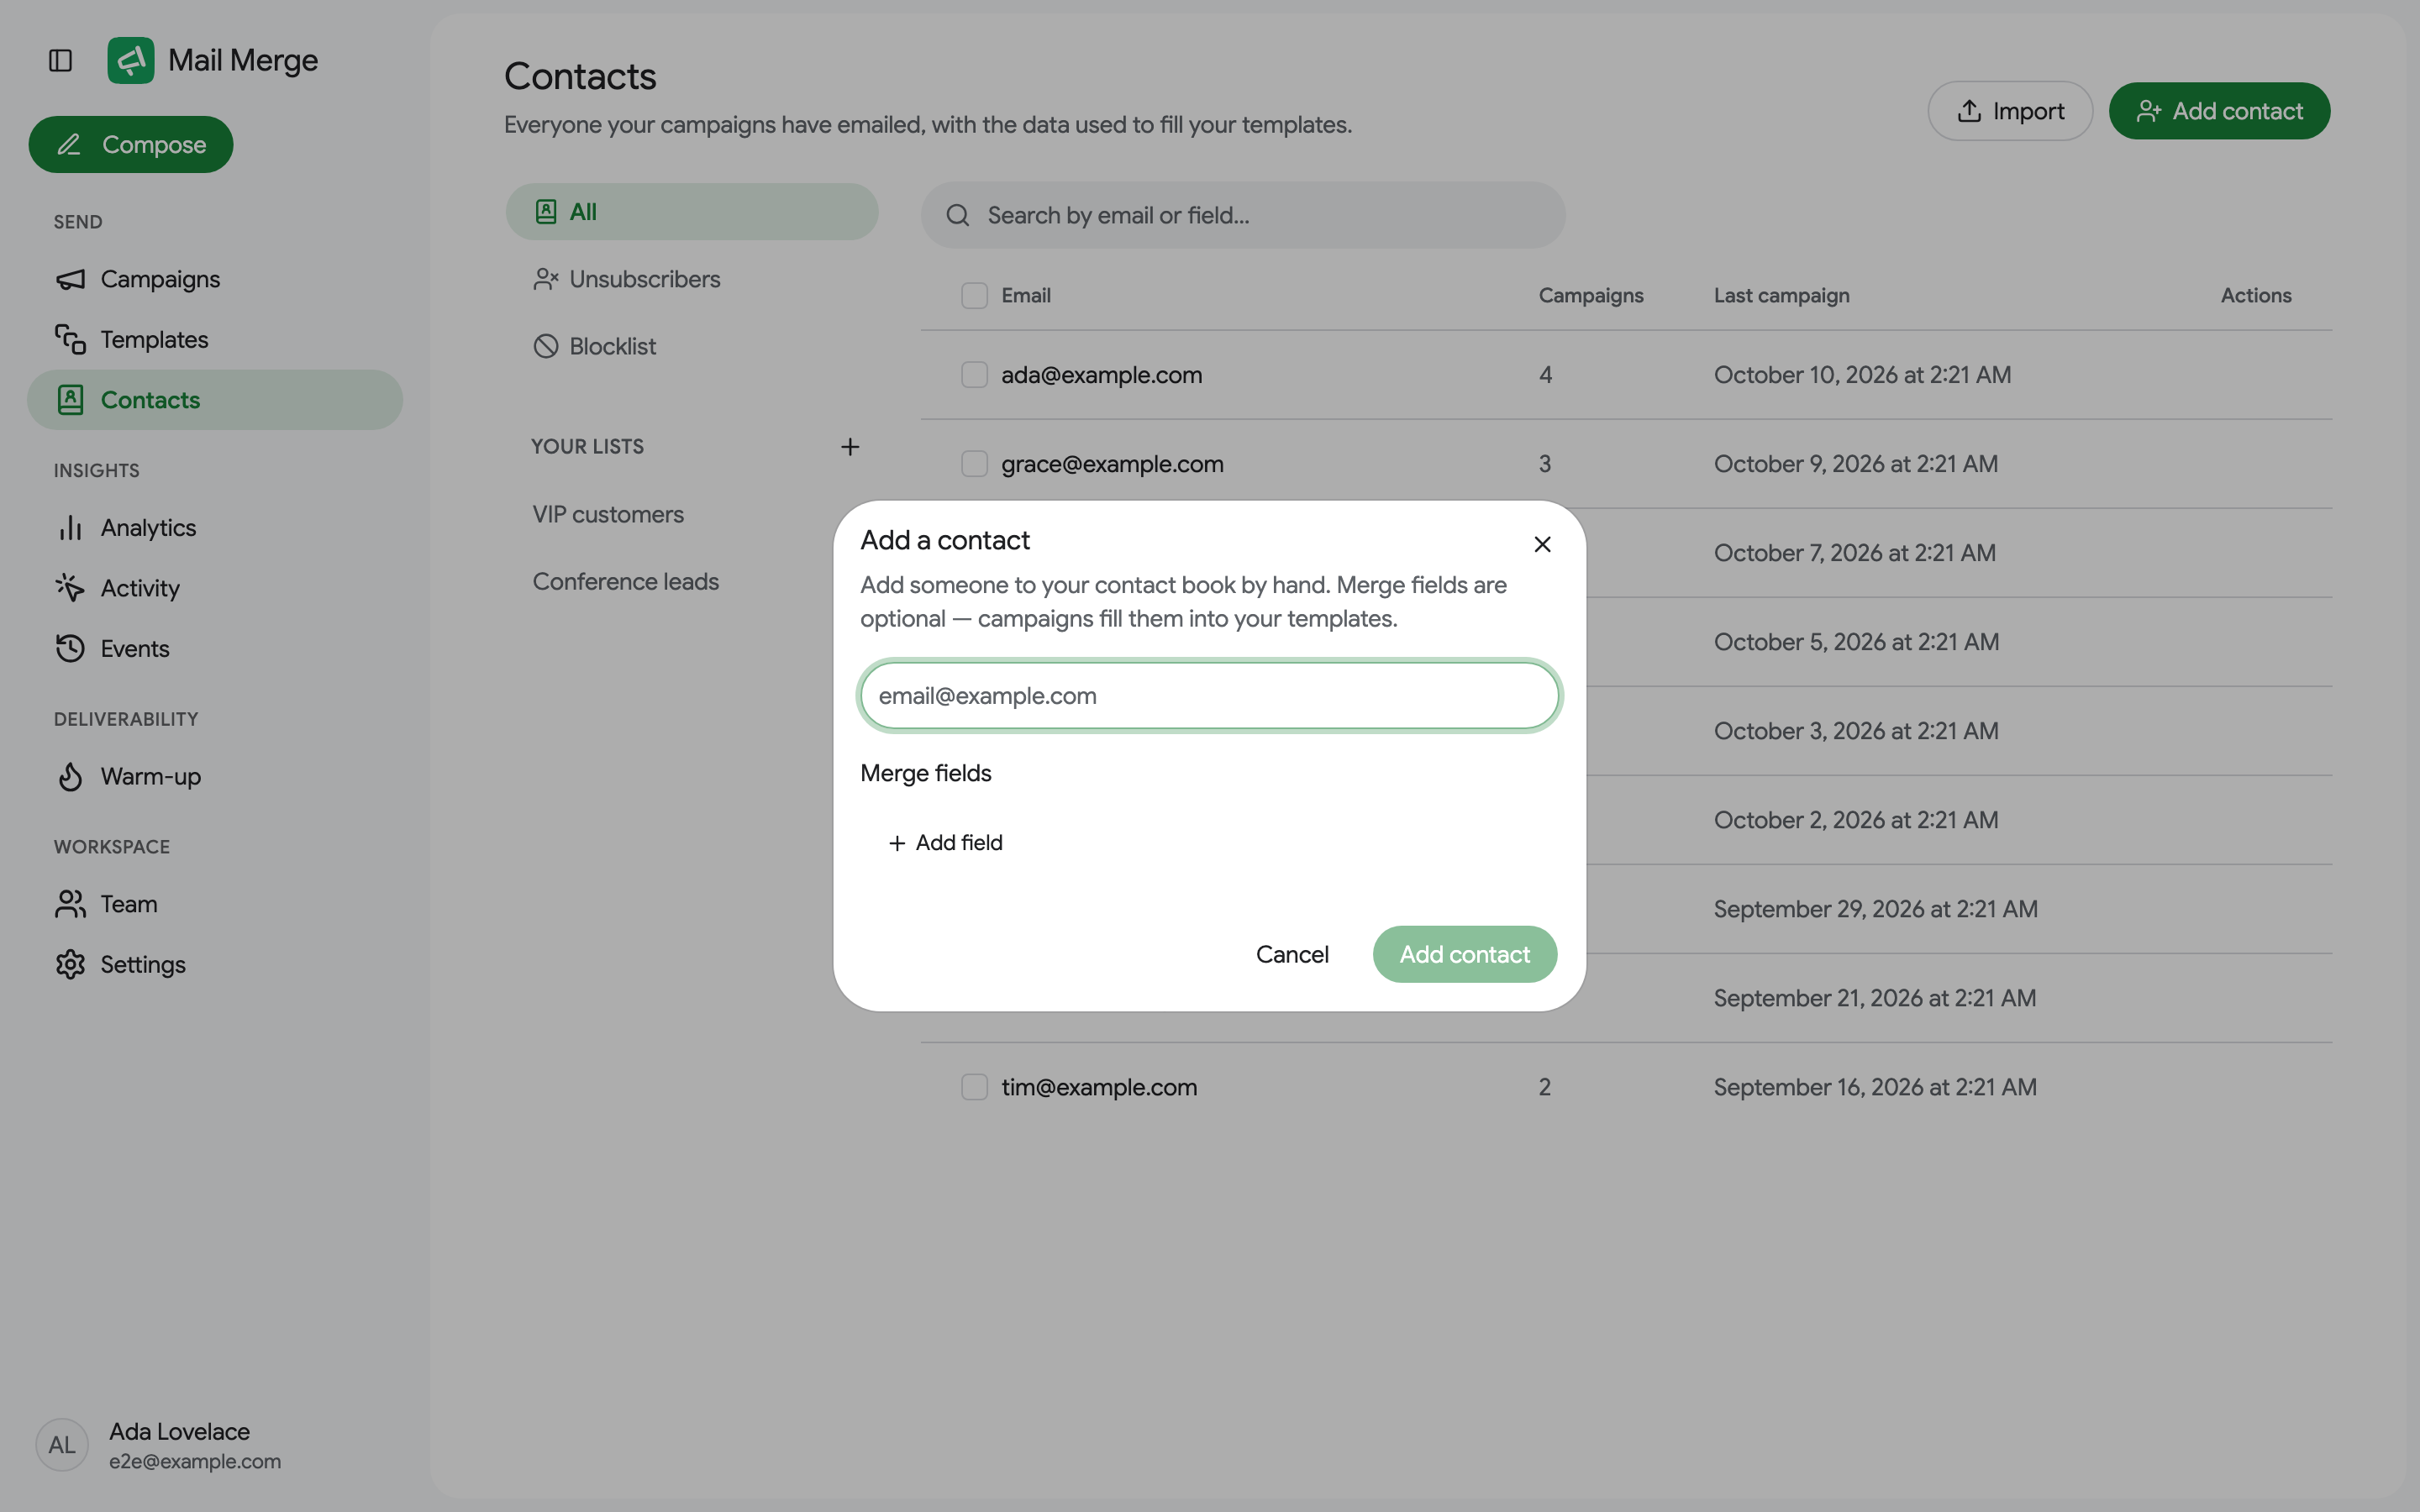
Task: Open the Templates section
Action: tap(214, 340)
